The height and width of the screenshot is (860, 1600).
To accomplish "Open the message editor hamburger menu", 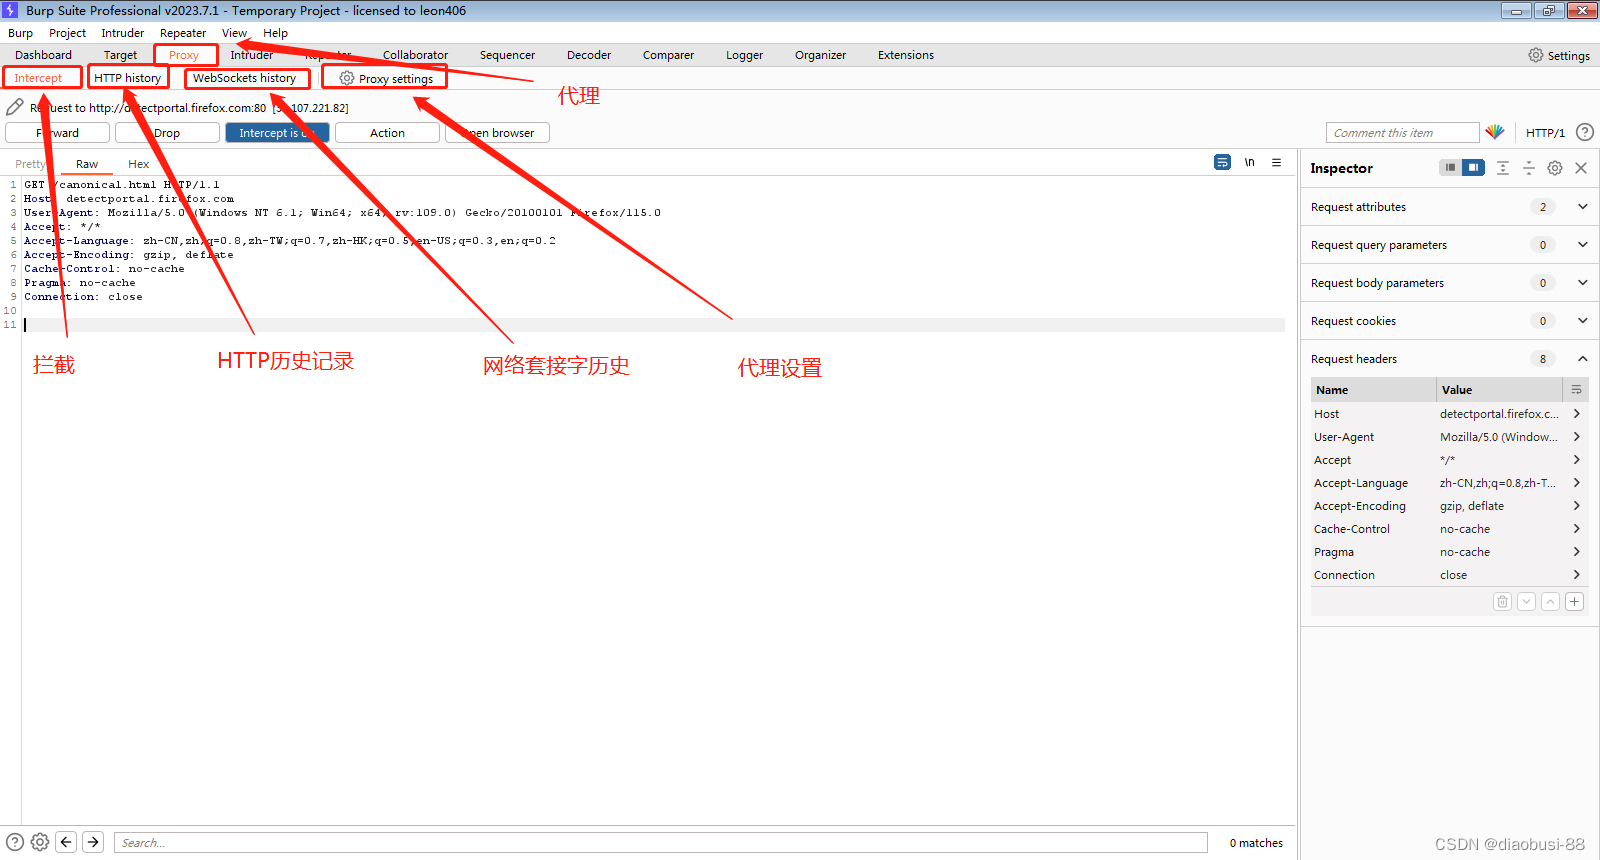I will tap(1277, 162).
